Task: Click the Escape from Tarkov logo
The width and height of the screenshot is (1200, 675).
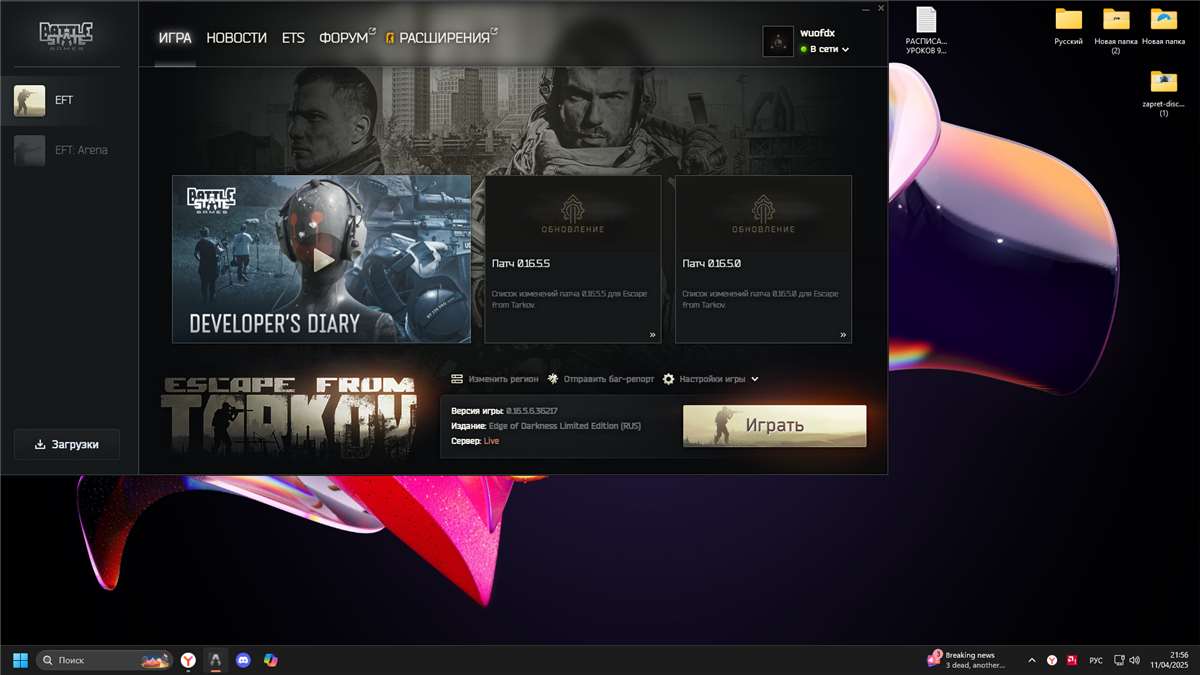Action: point(289,415)
